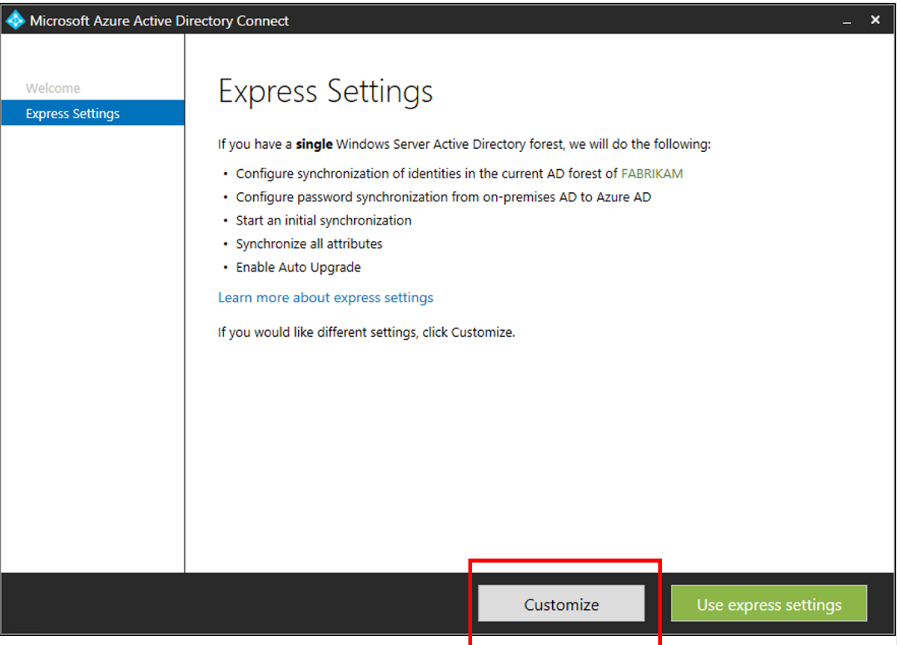Viewport: 902px width, 645px height.
Task: Click 'If you would like different settings' text
Action: pyautogui.click(x=366, y=333)
